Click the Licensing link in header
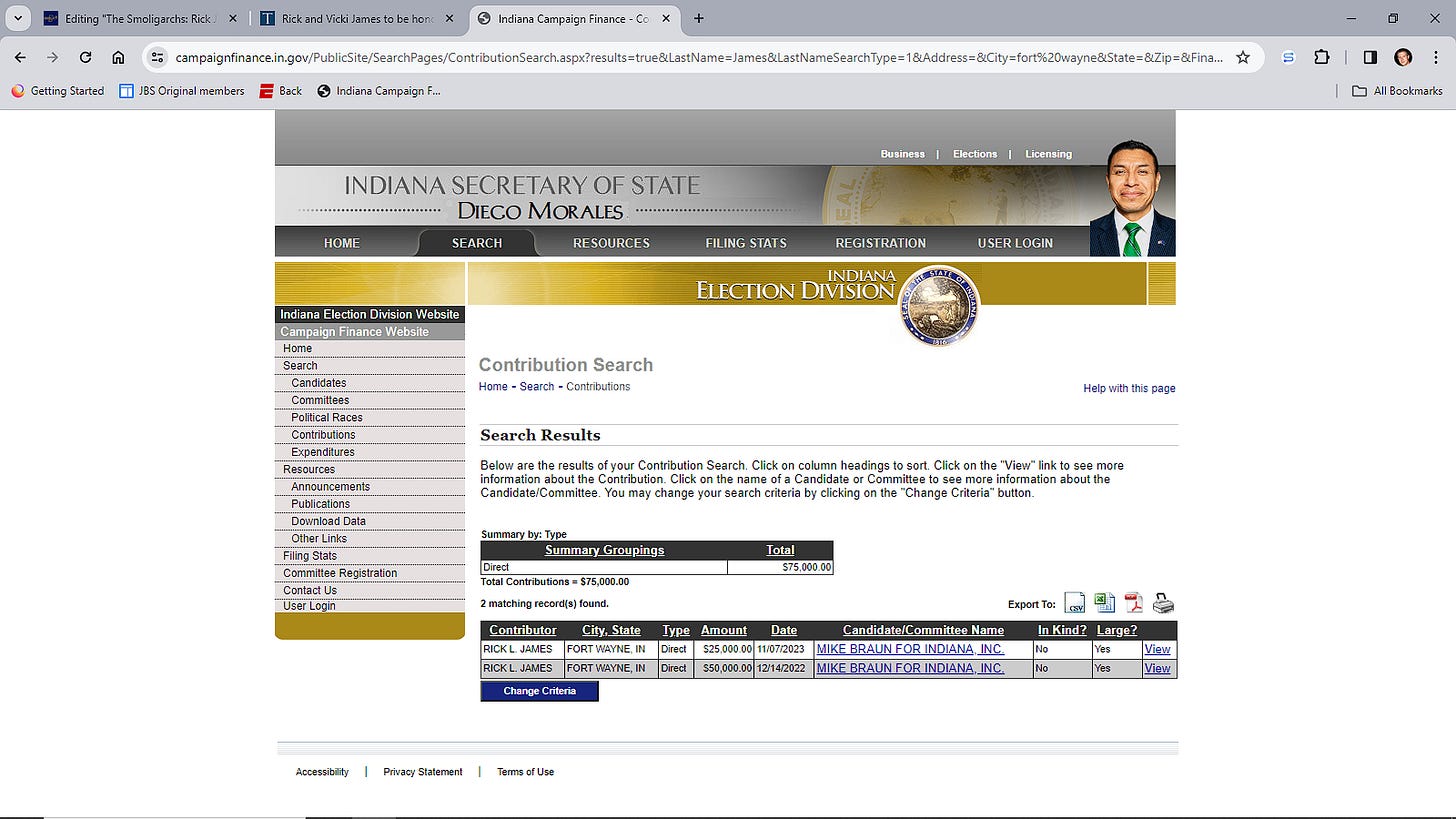The image size is (1456, 819). [1048, 154]
